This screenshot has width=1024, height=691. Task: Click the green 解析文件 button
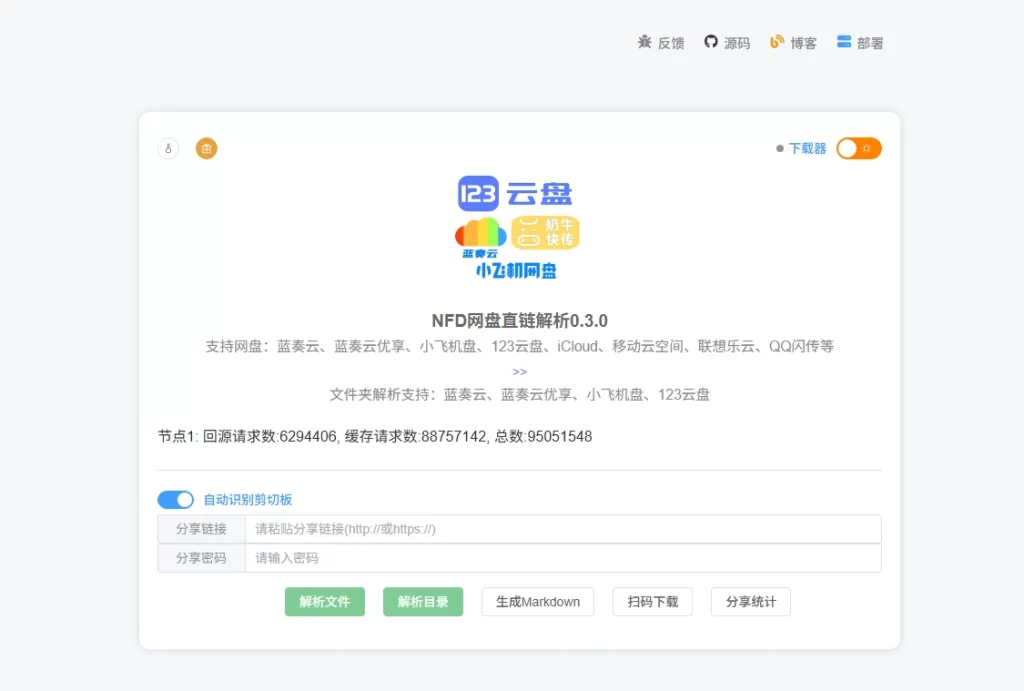point(325,602)
